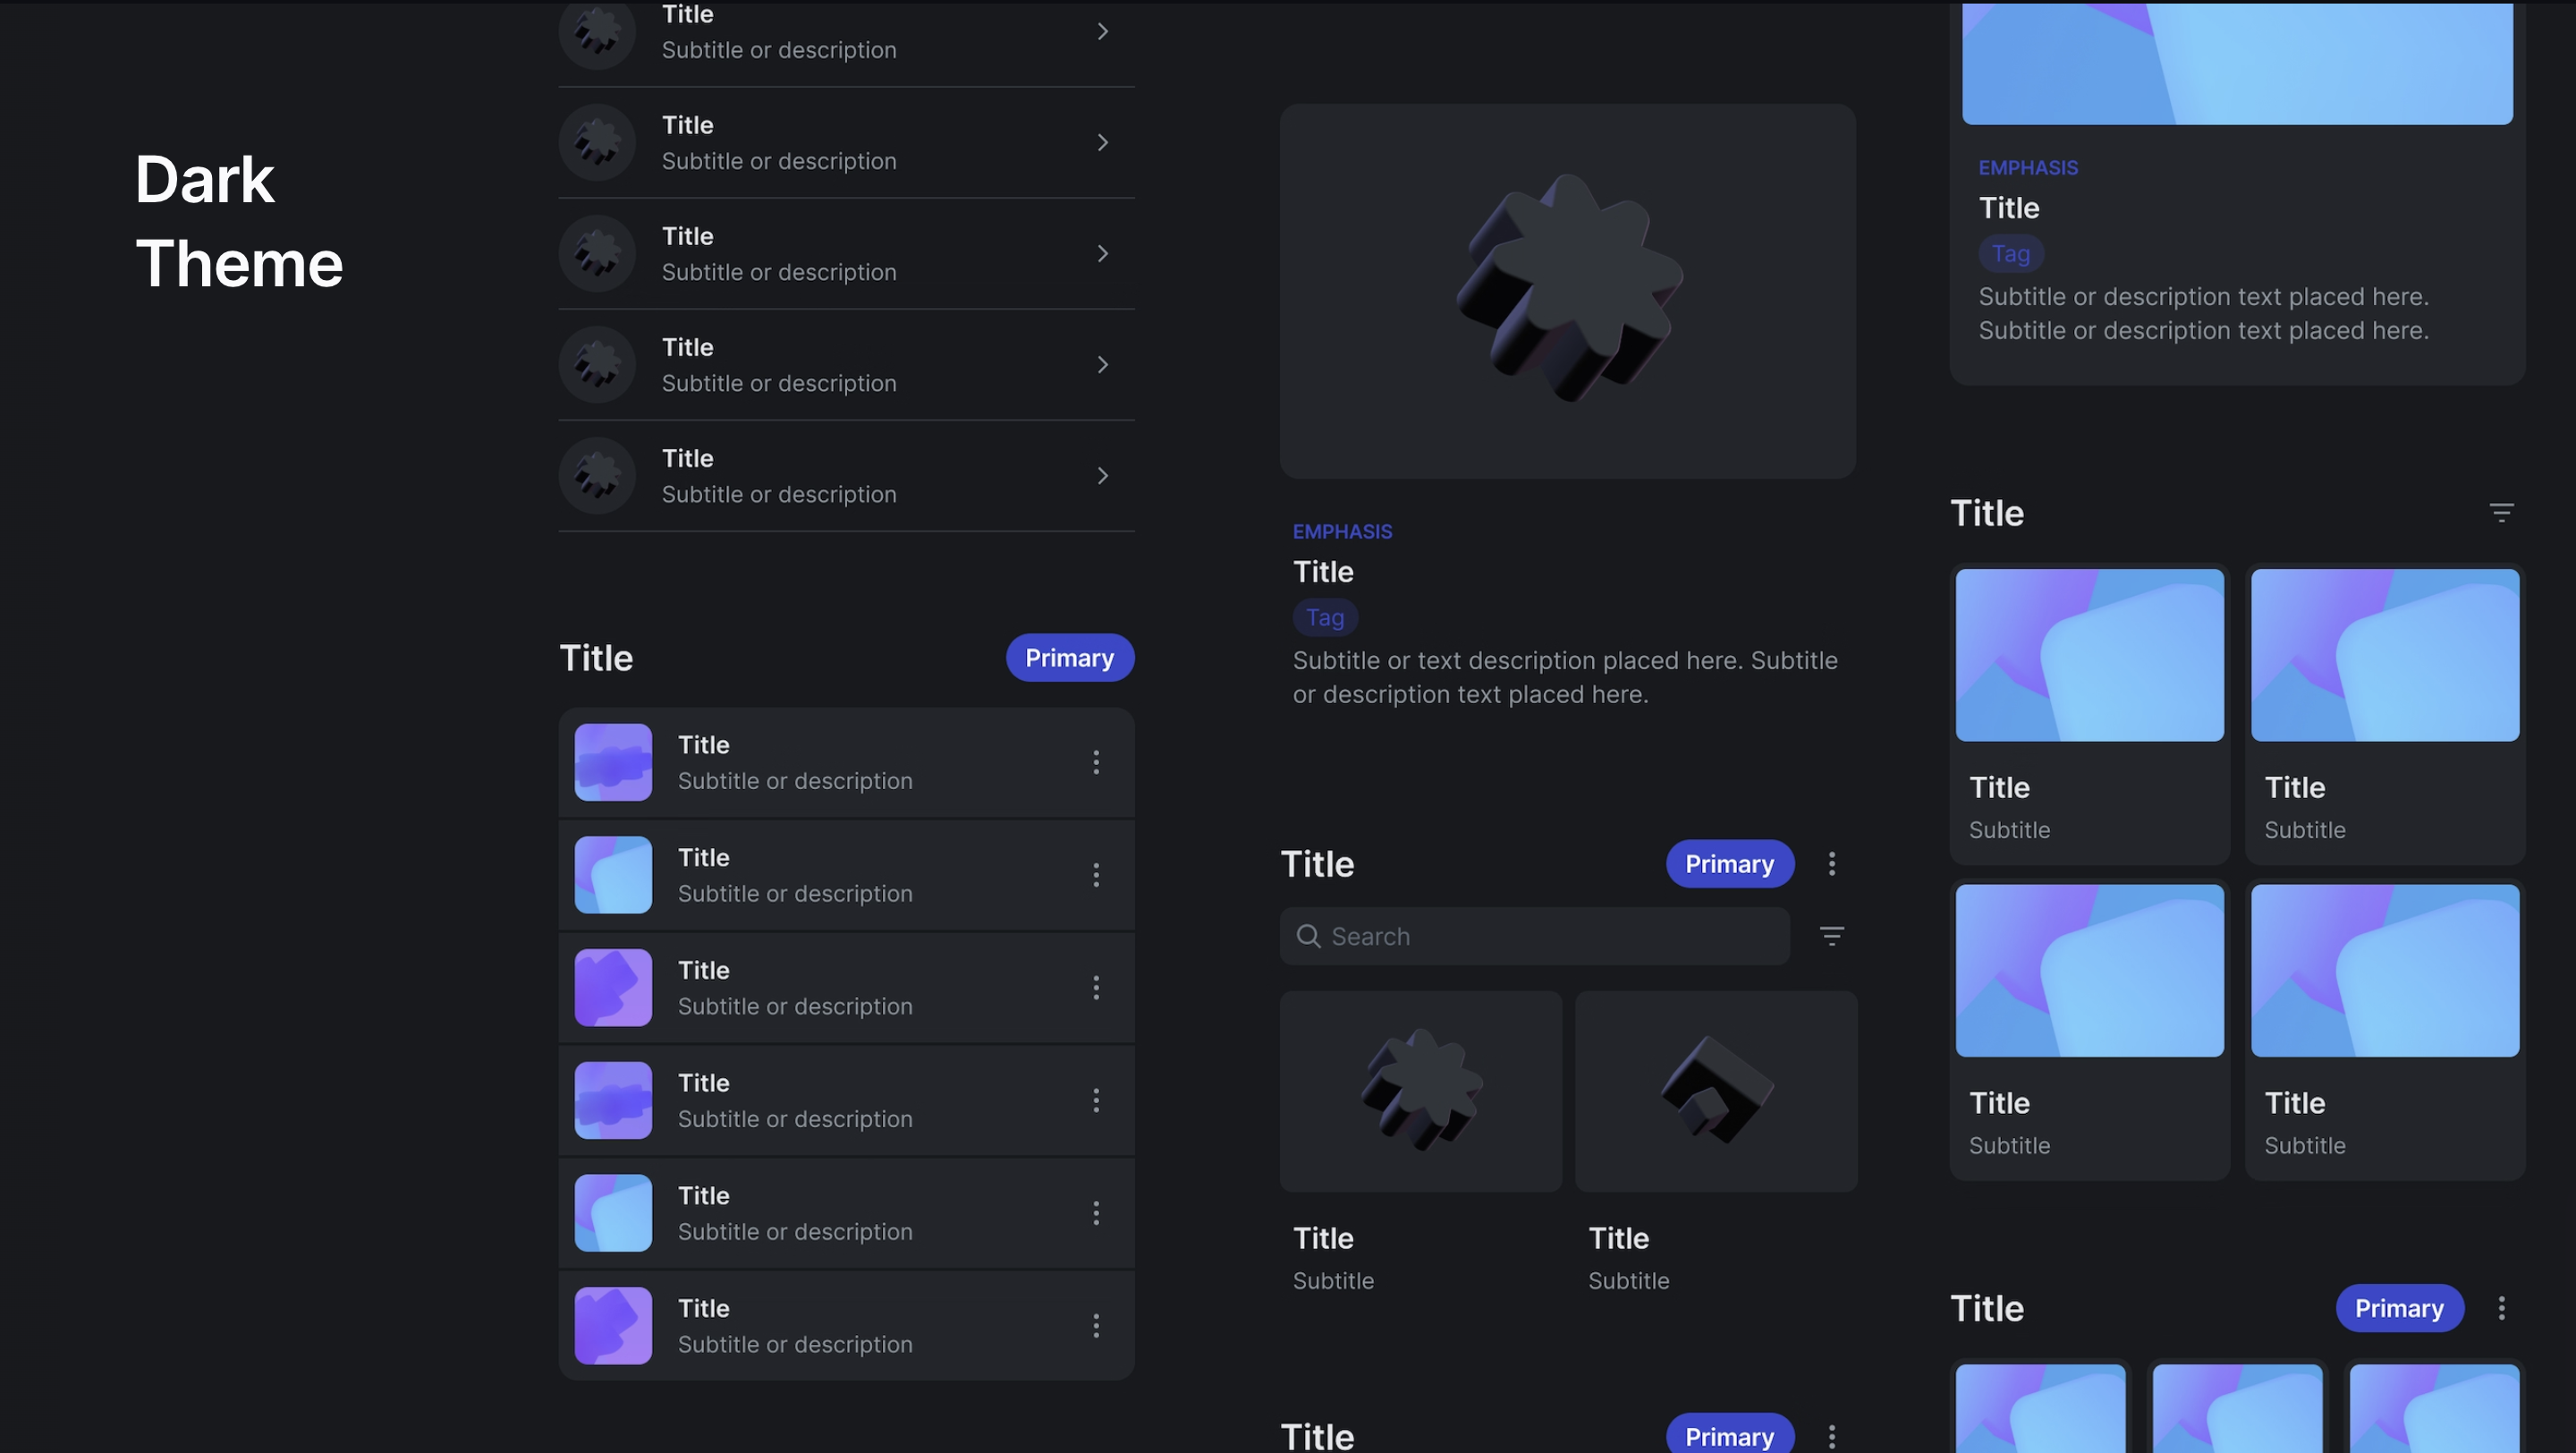Image resolution: width=2576 pixels, height=1453 pixels.
Task: Click the EMPHASIS label under the 3D flower card
Action: coord(1342,531)
